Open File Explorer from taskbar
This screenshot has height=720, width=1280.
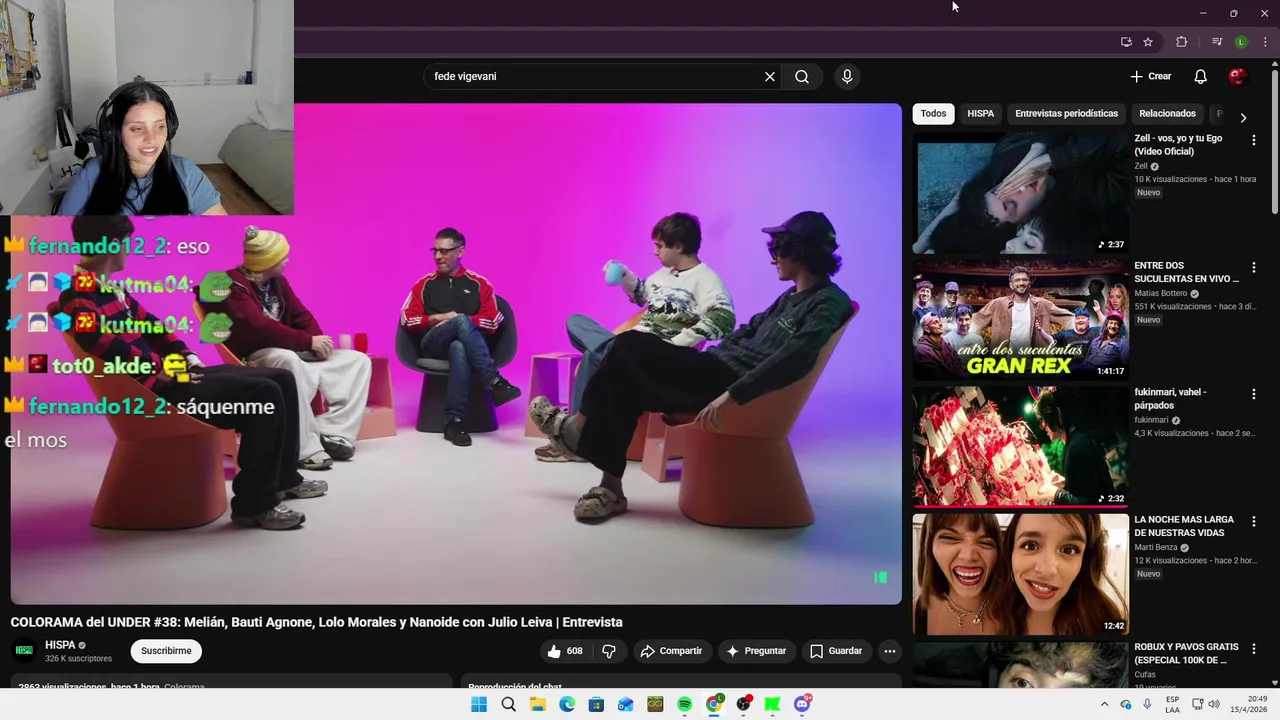(x=537, y=704)
